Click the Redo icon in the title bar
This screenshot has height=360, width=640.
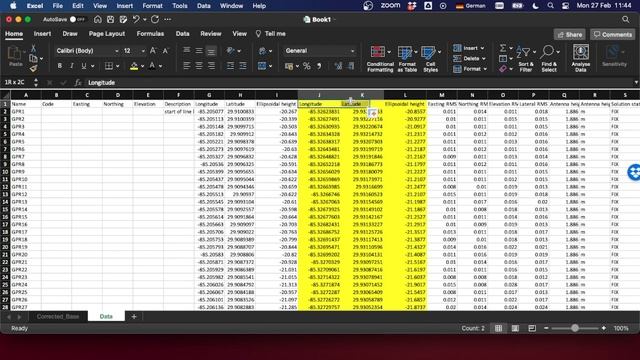pos(155,19)
